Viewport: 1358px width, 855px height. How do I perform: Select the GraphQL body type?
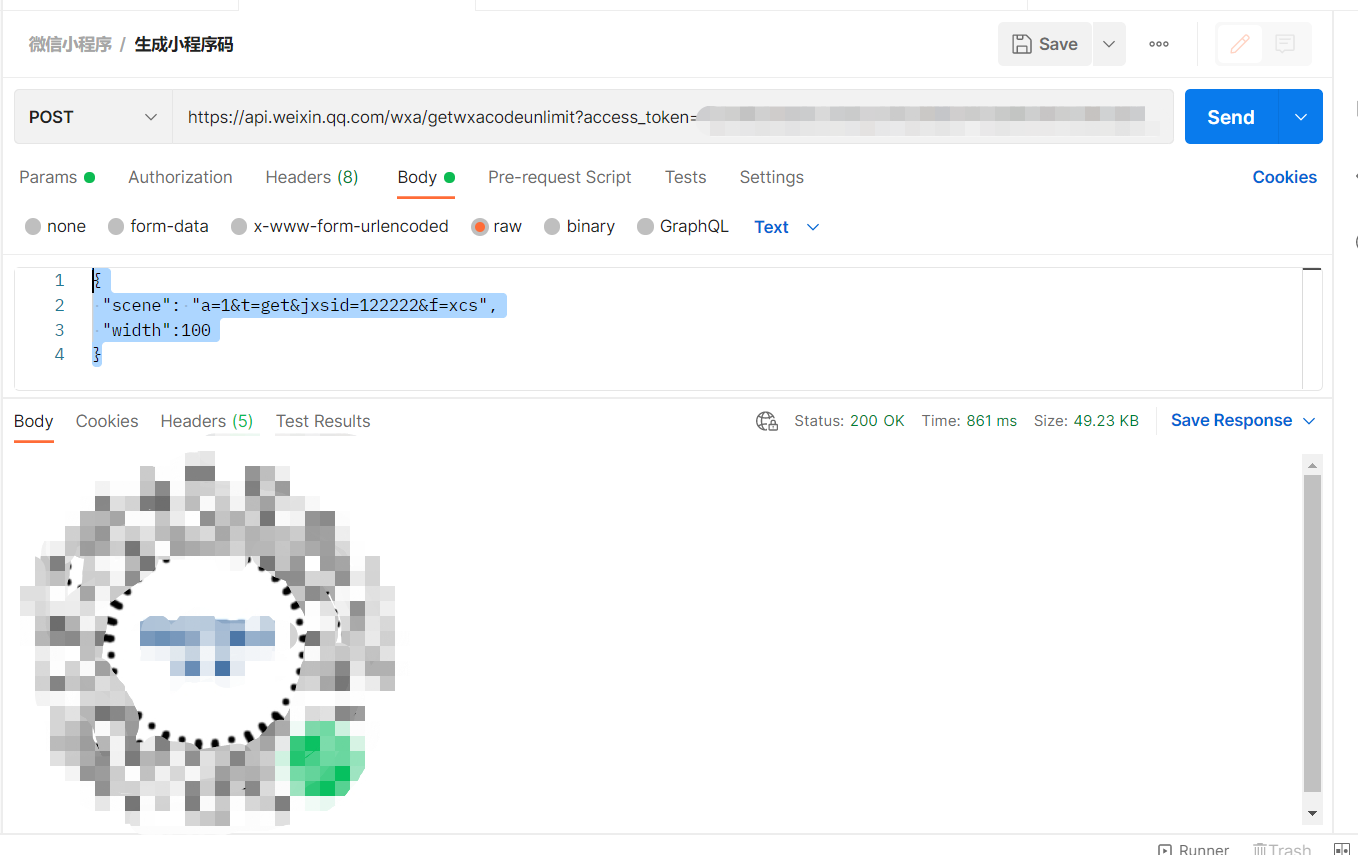coord(683,226)
